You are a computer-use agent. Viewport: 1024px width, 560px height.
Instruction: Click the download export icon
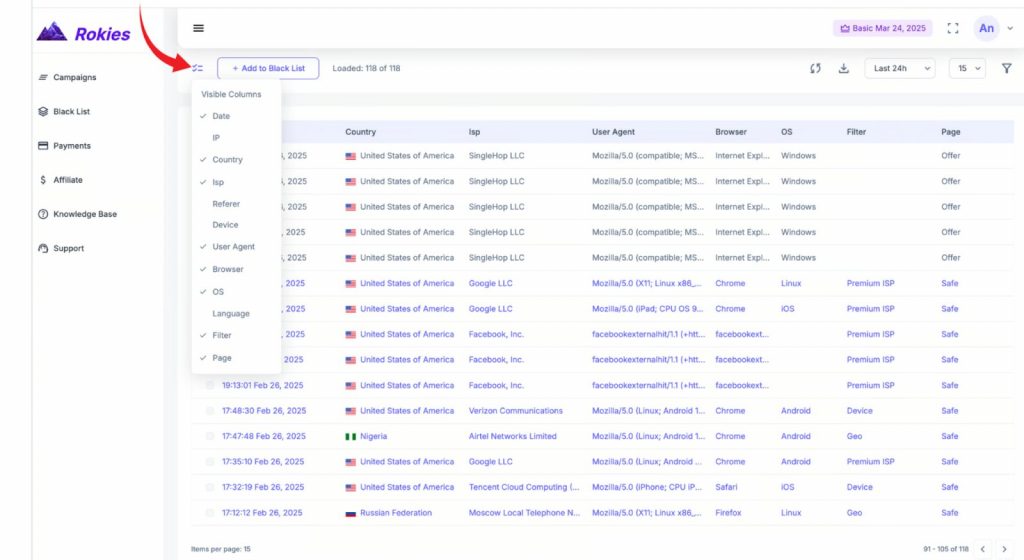click(844, 68)
